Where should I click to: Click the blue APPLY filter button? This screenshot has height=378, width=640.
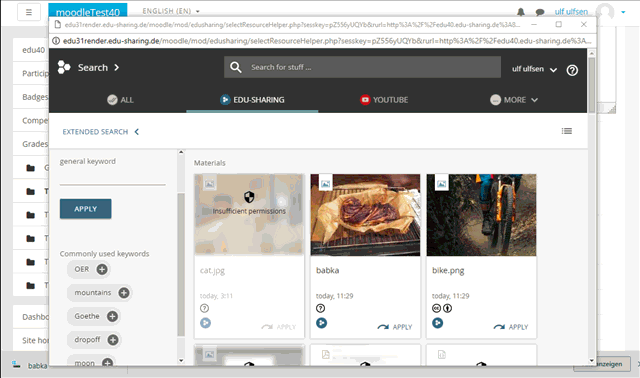coord(85,209)
